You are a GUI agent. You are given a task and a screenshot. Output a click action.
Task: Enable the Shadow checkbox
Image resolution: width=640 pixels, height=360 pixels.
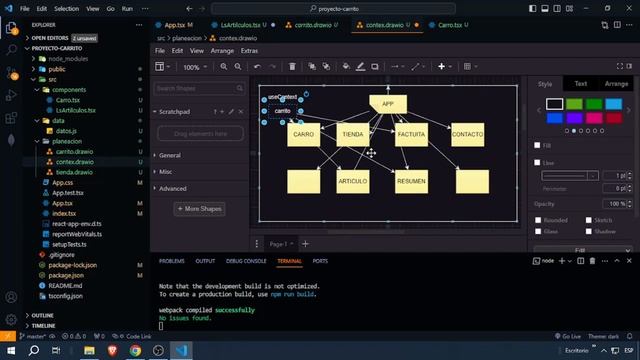[x=589, y=231]
